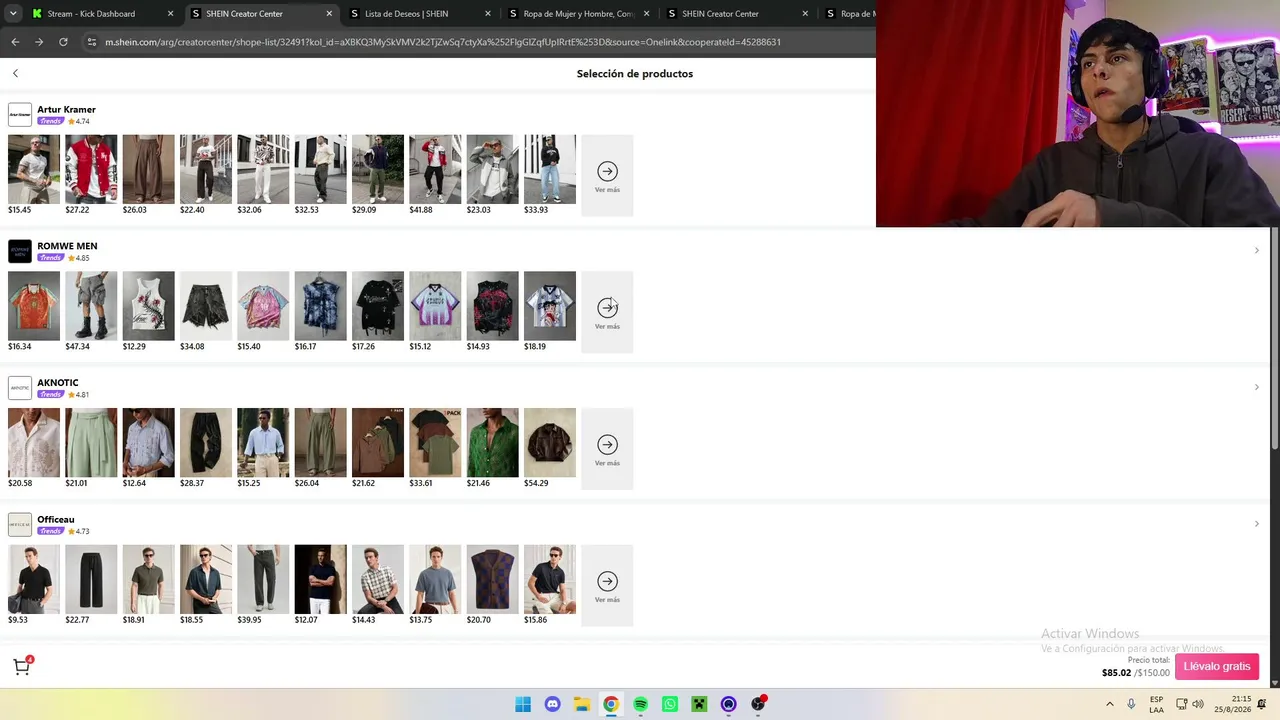Image resolution: width=1280 pixels, height=720 pixels.
Task: Click the Officeau store logo
Action: 20,525
